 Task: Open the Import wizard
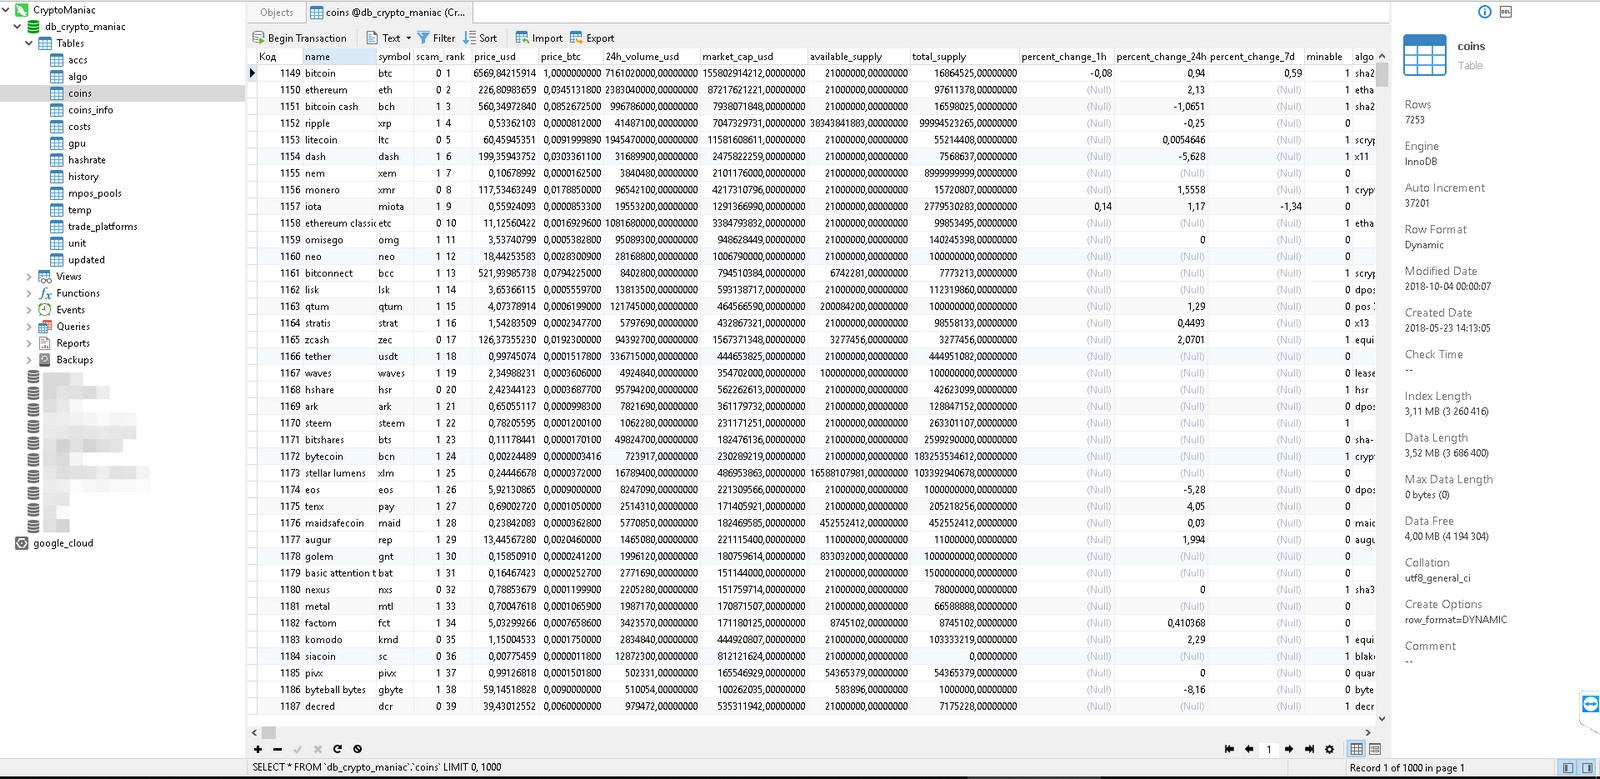click(539, 38)
